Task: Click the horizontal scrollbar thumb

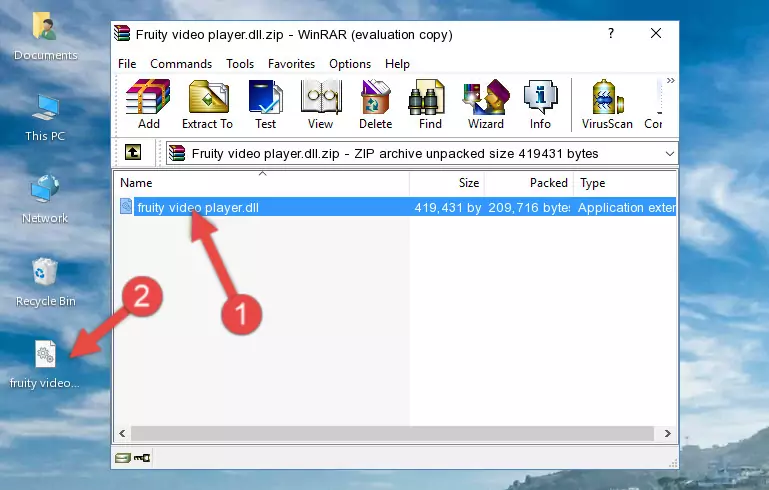Action: (x=392, y=434)
